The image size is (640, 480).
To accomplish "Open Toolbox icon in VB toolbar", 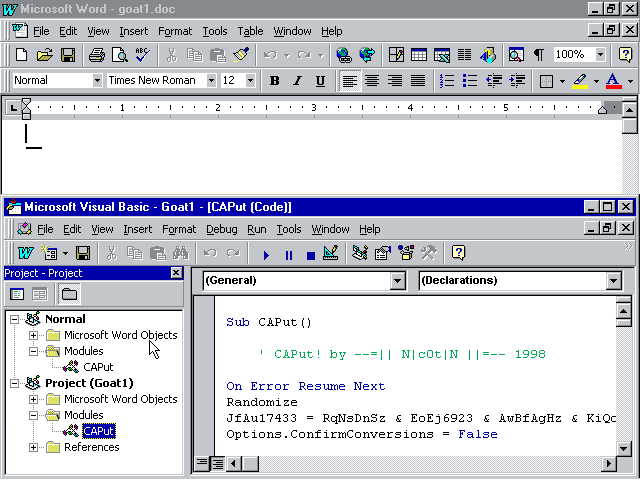I will 429,253.
